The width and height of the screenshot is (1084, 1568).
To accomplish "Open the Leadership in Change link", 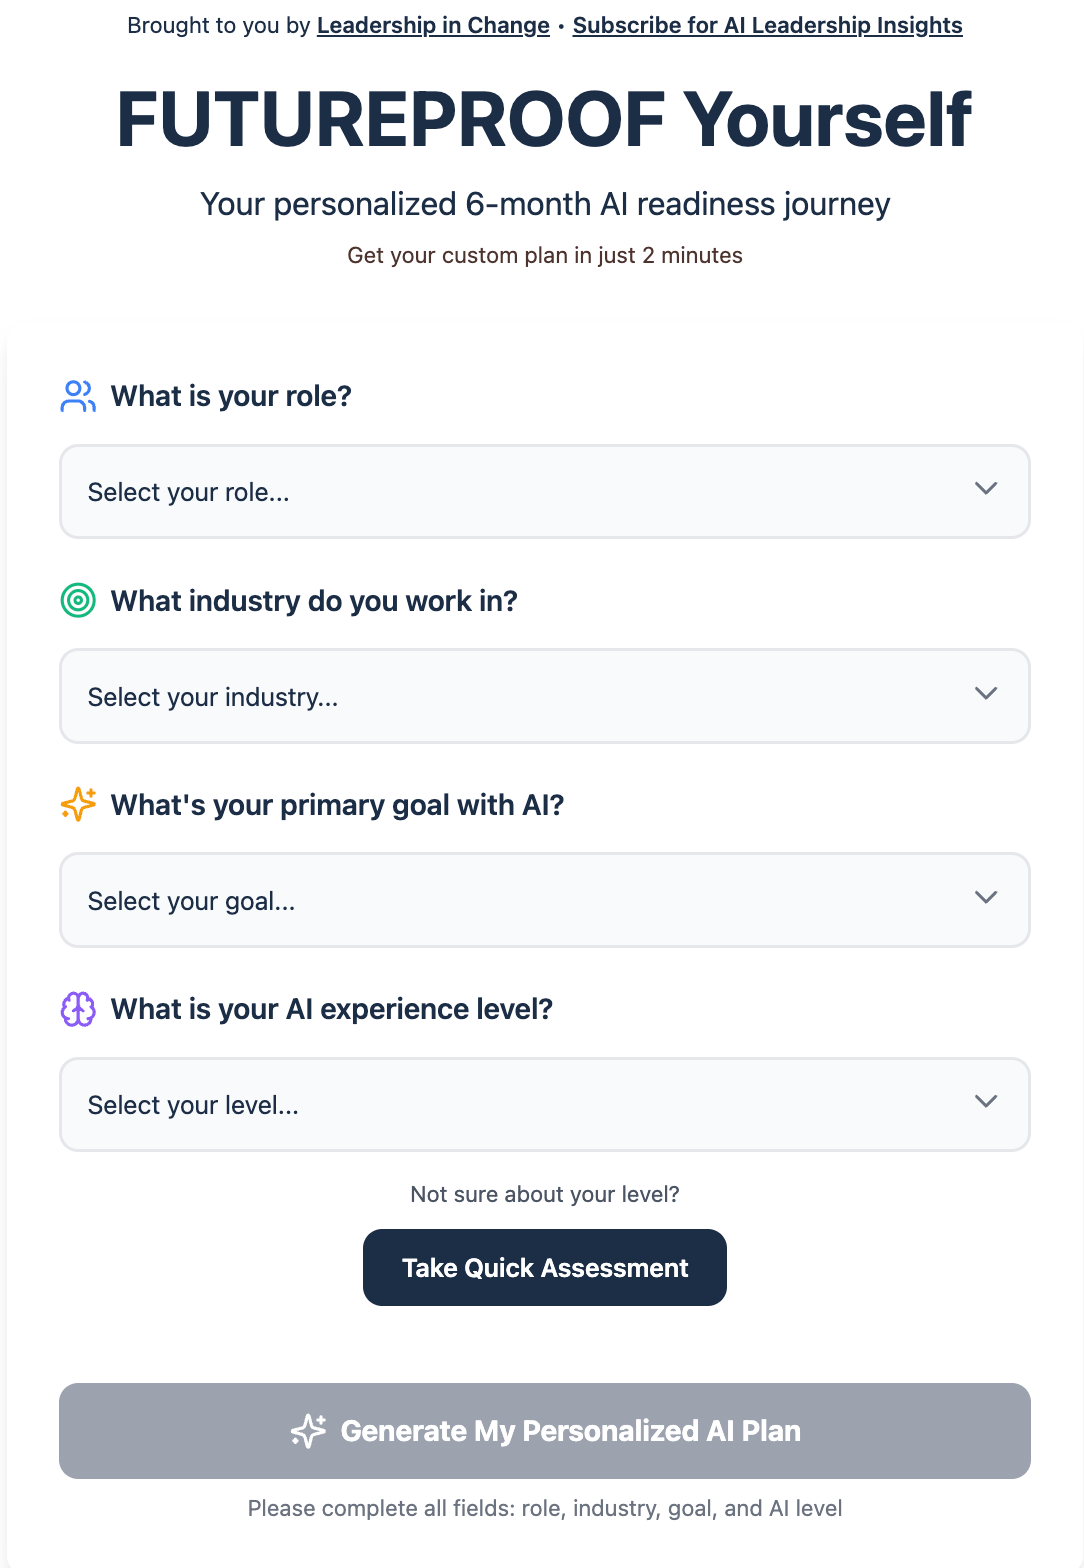I will (x=433, y=26).
